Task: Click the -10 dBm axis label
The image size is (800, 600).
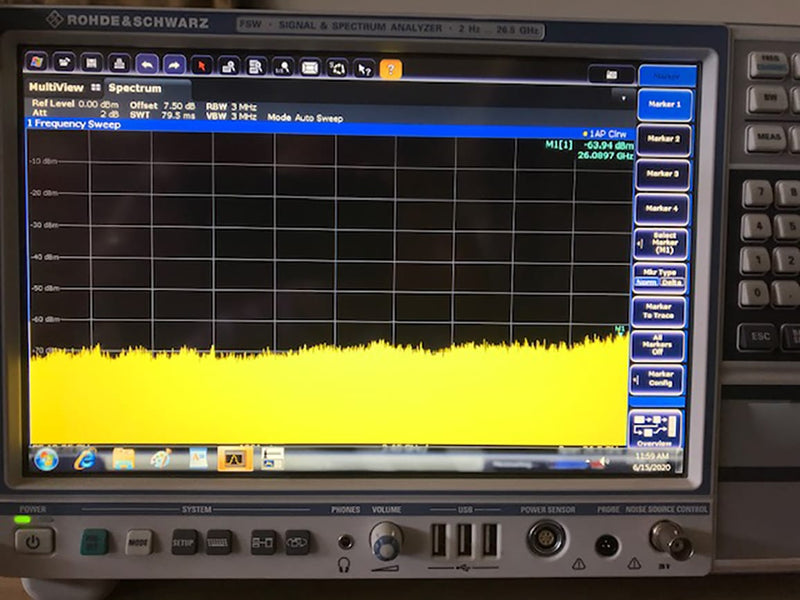Action: (45, 161)
